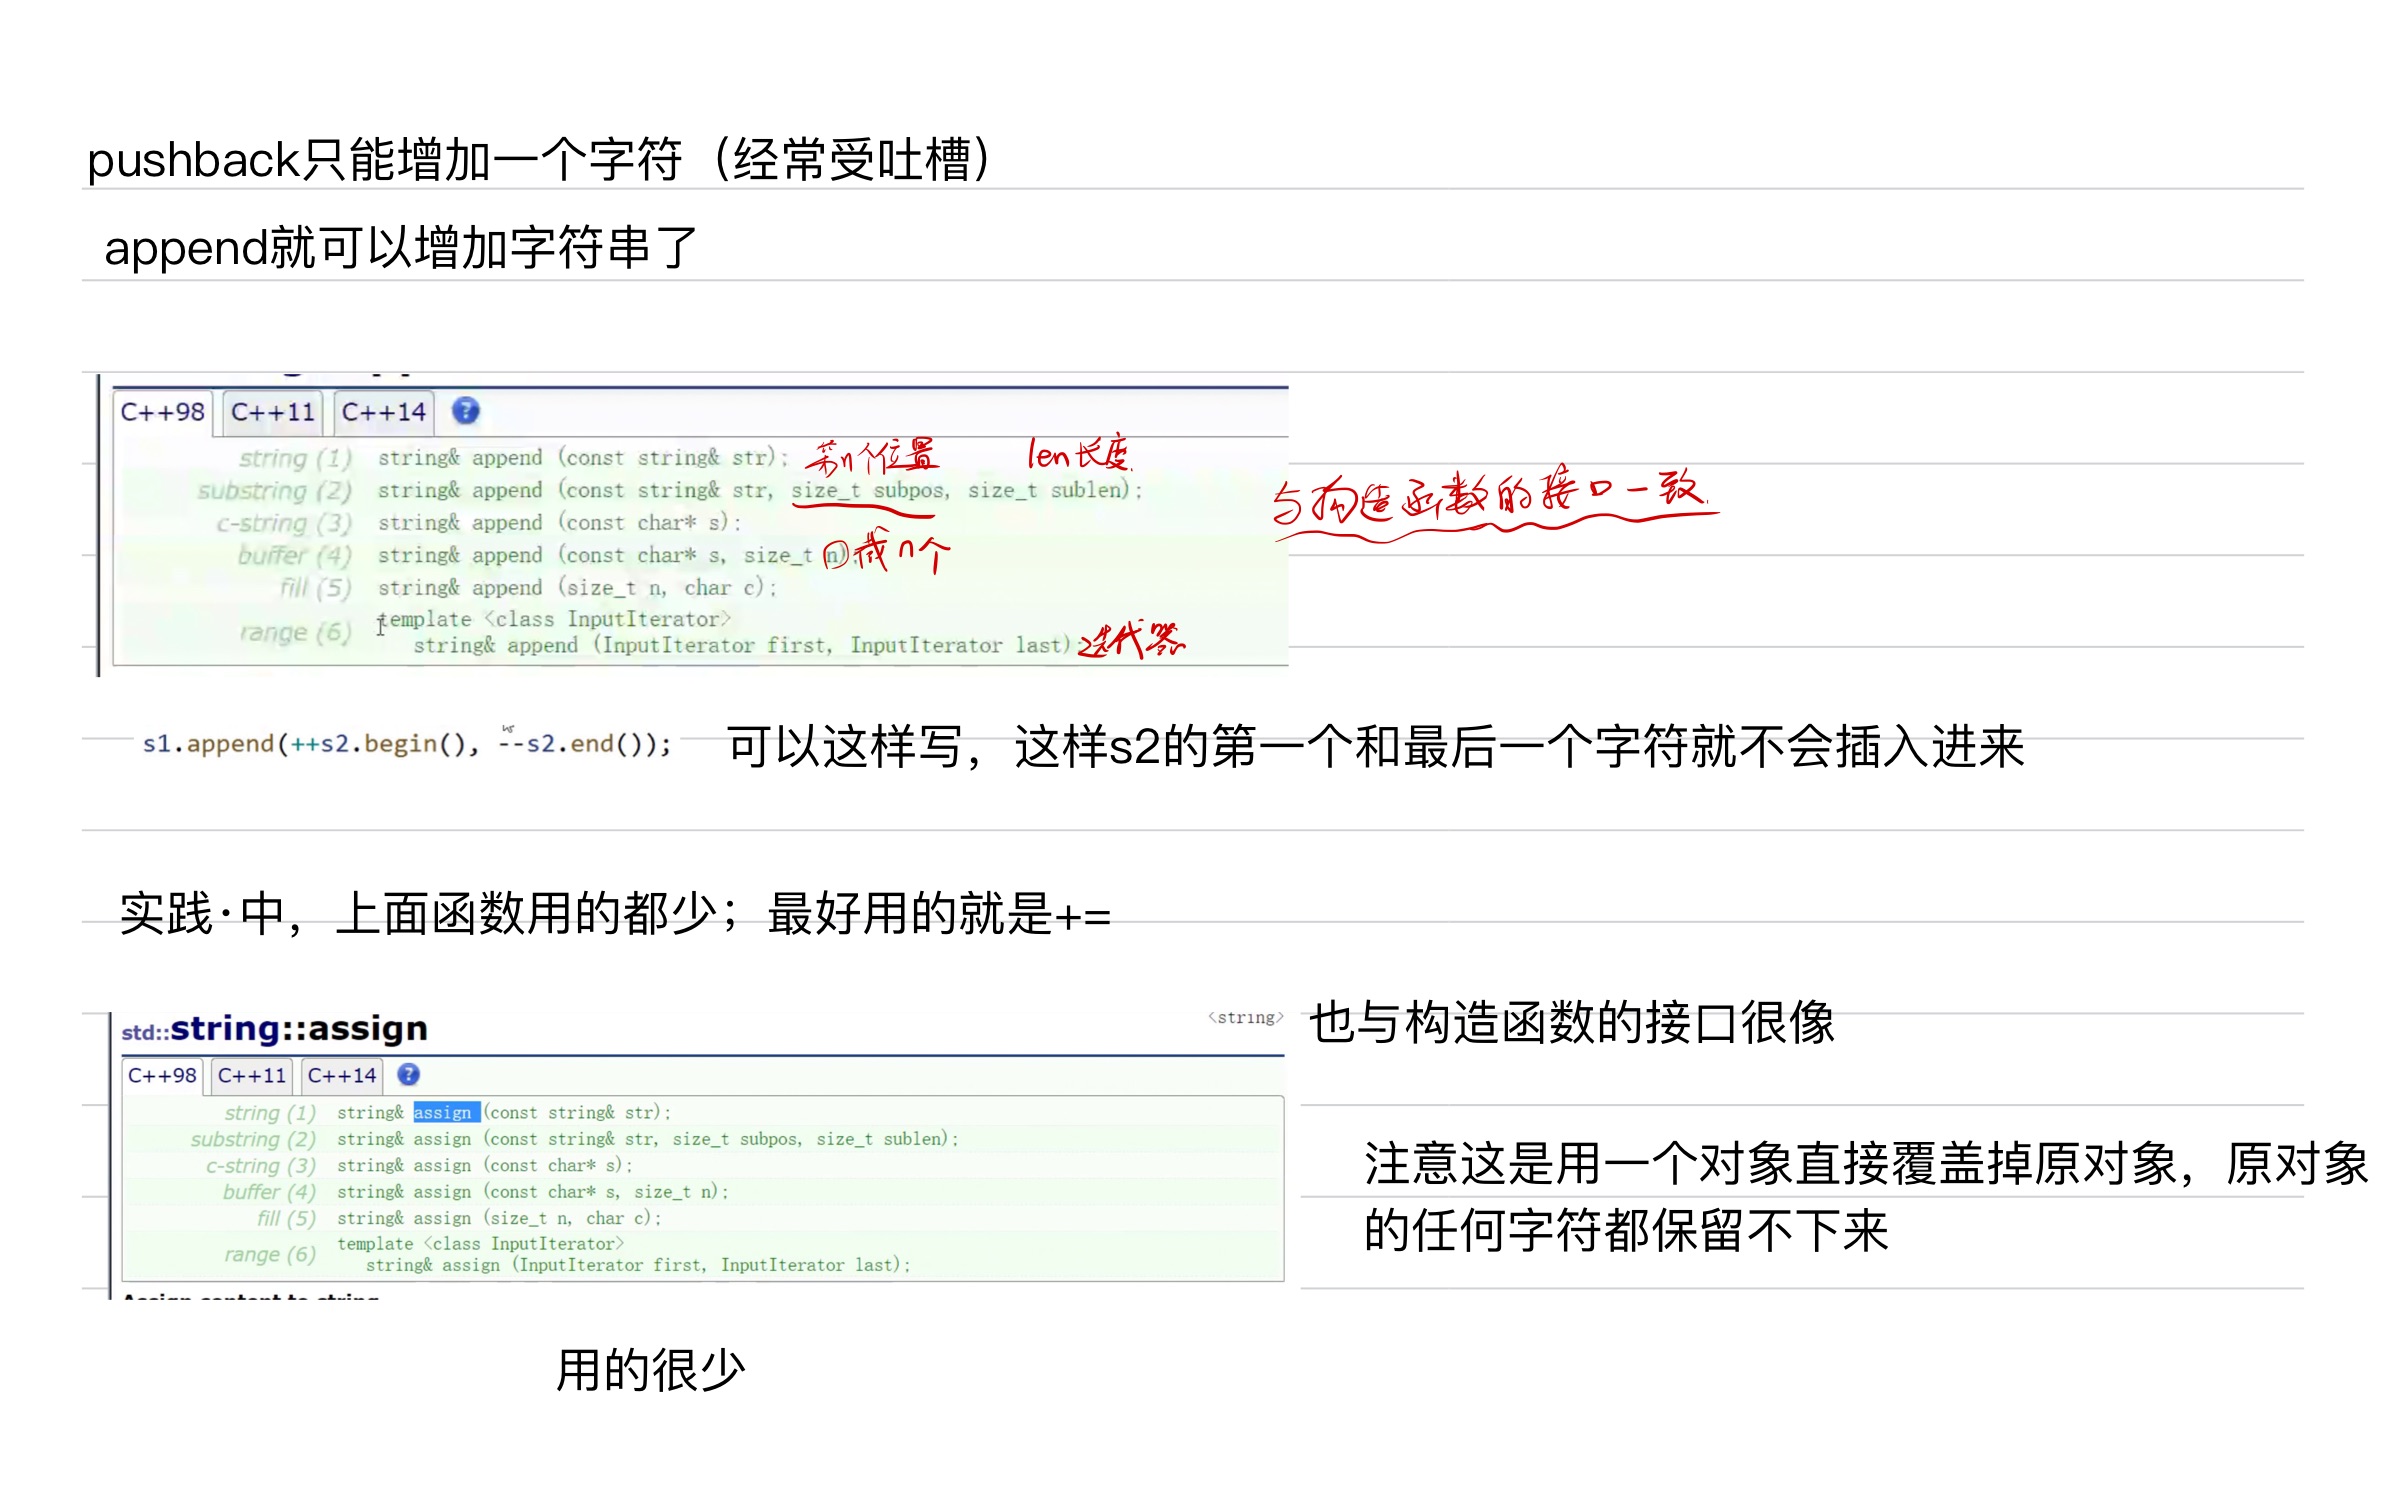Click the buffer (4) label in the assign list
The width and height of the screenshot is (2386, 1491).
(x=269, y=1192)
